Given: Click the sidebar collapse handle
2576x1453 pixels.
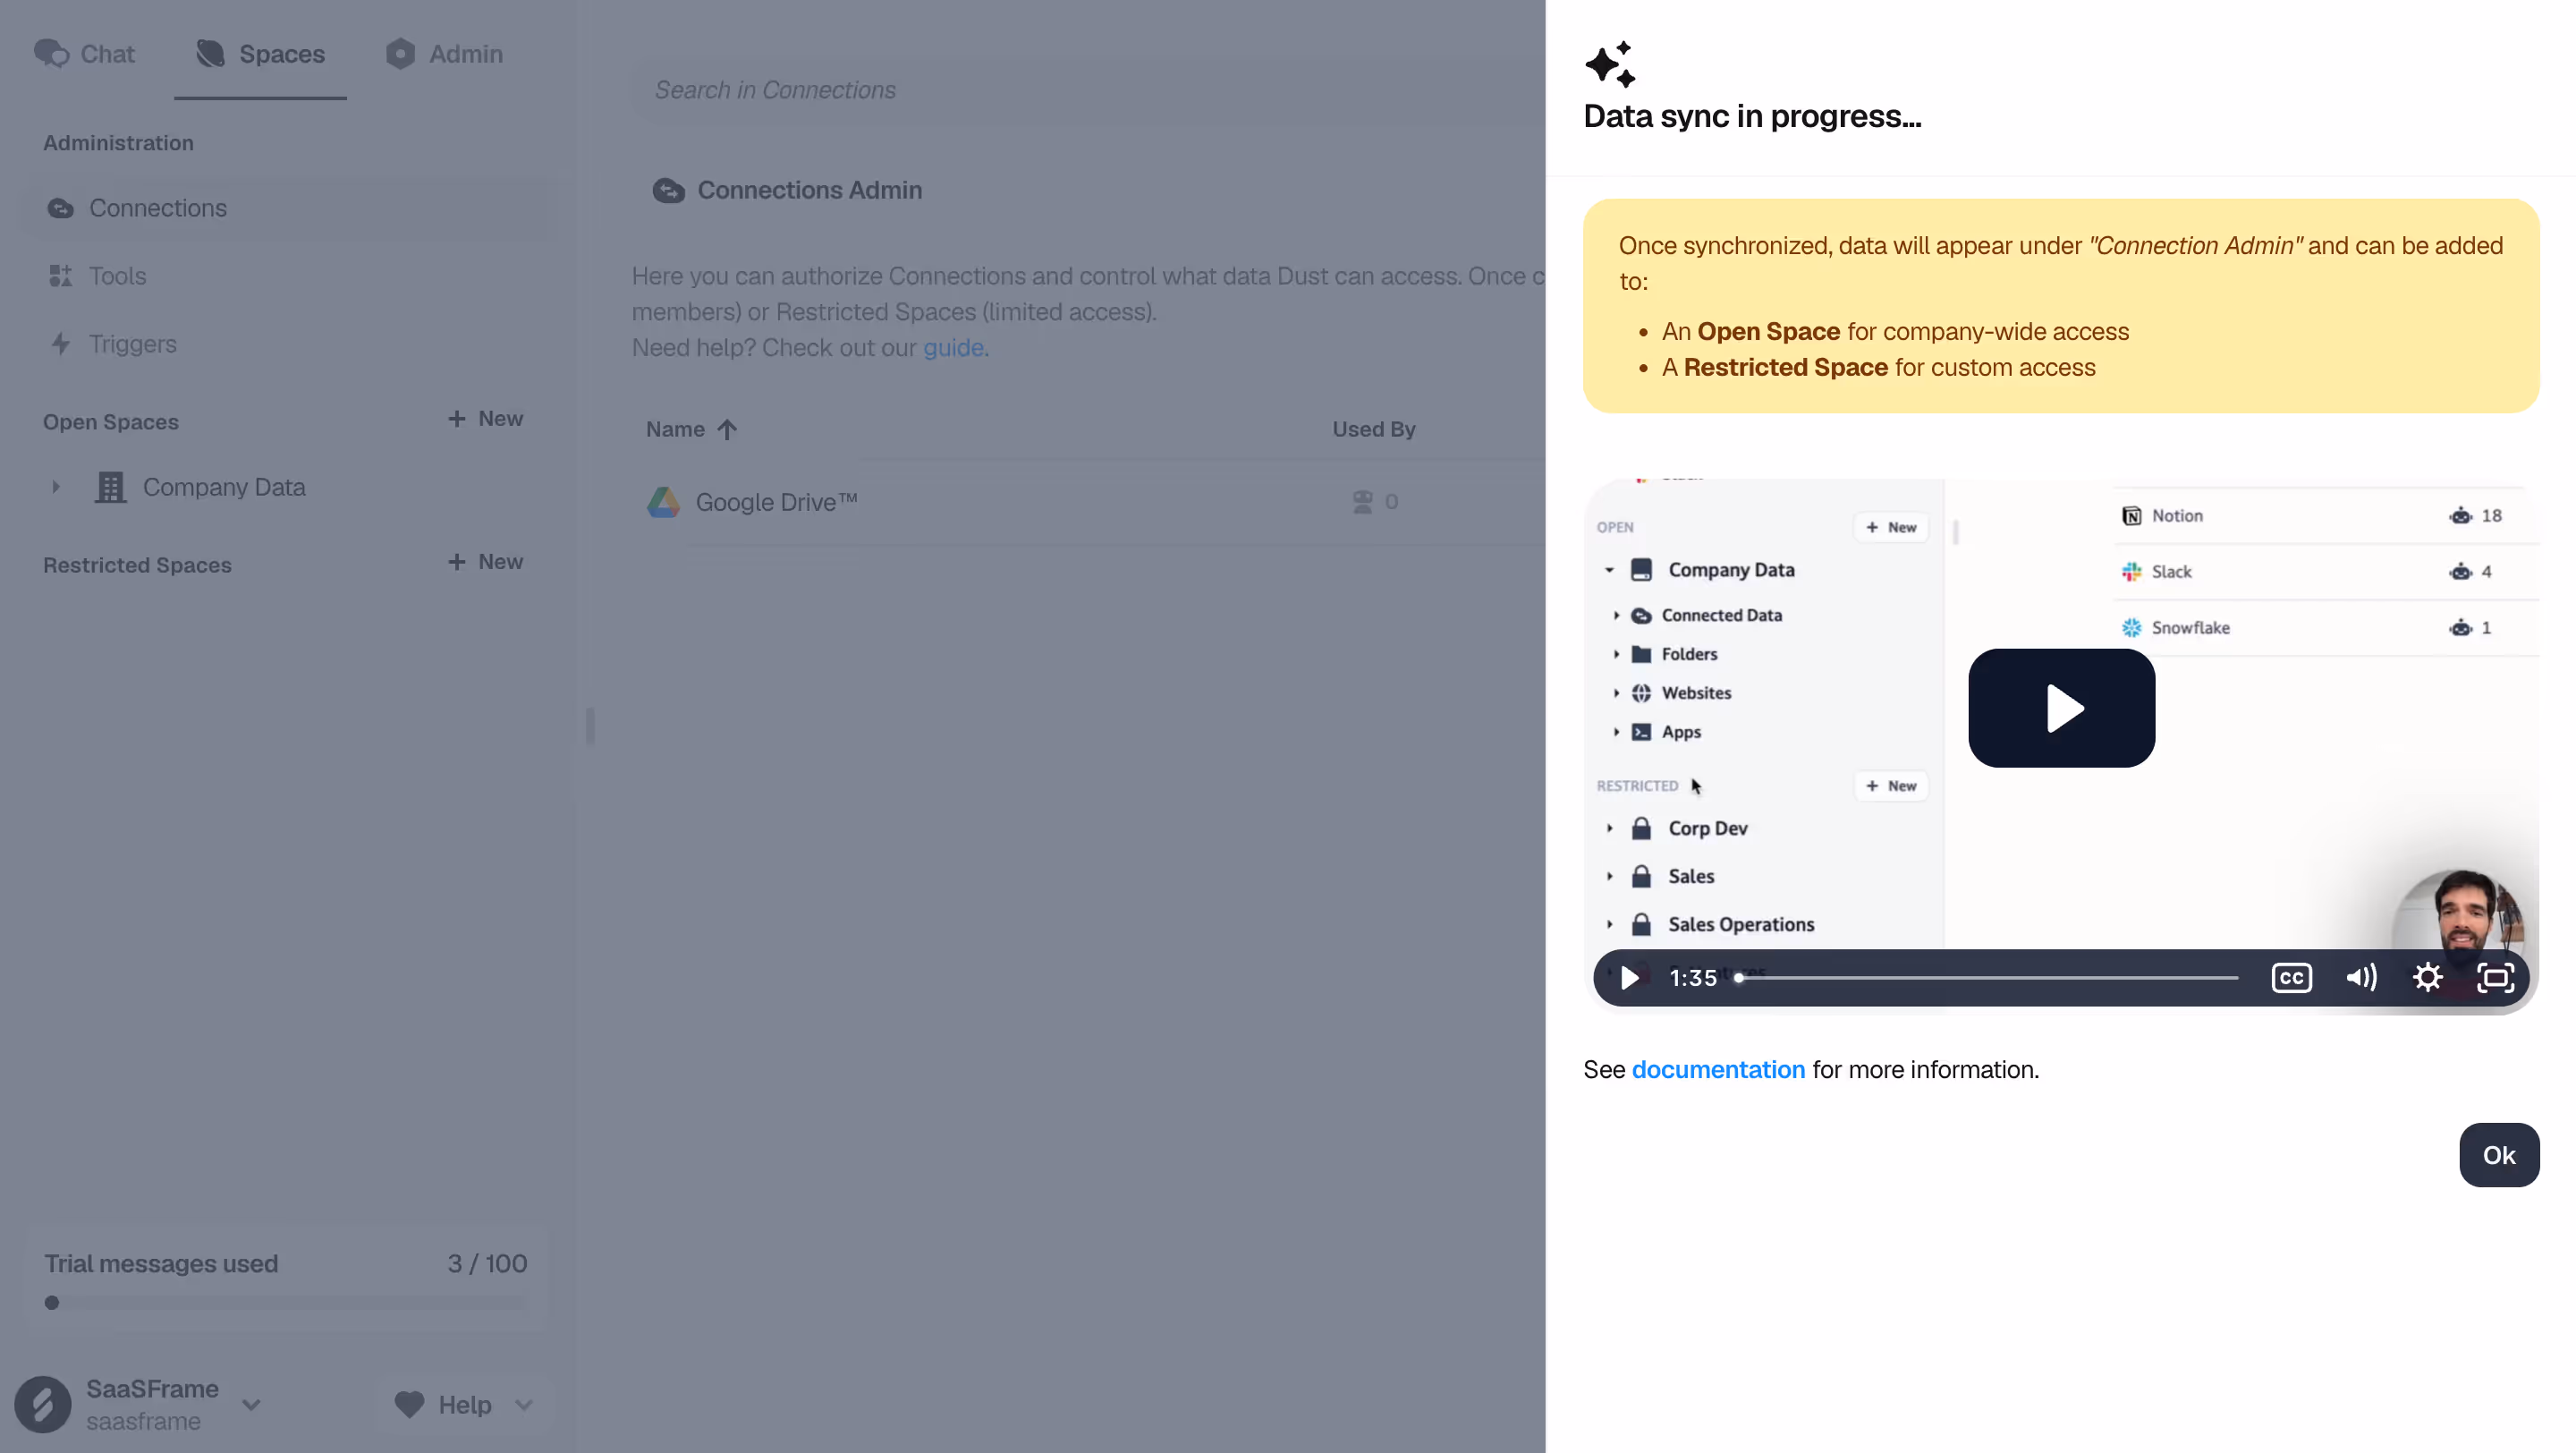Looking at the screenshot, I should coord(590,726).
